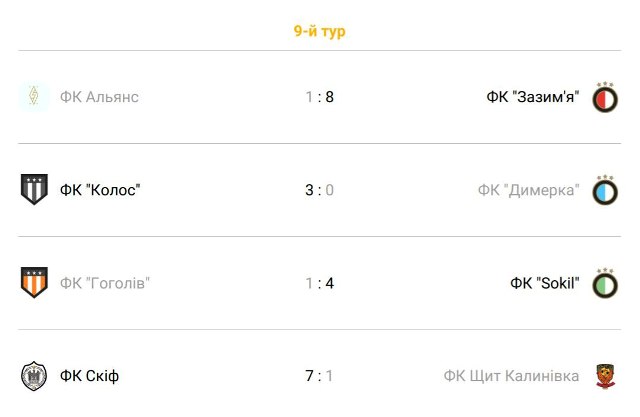
Task: Open the ФК Альянс team name link
Action: [99, 97]
